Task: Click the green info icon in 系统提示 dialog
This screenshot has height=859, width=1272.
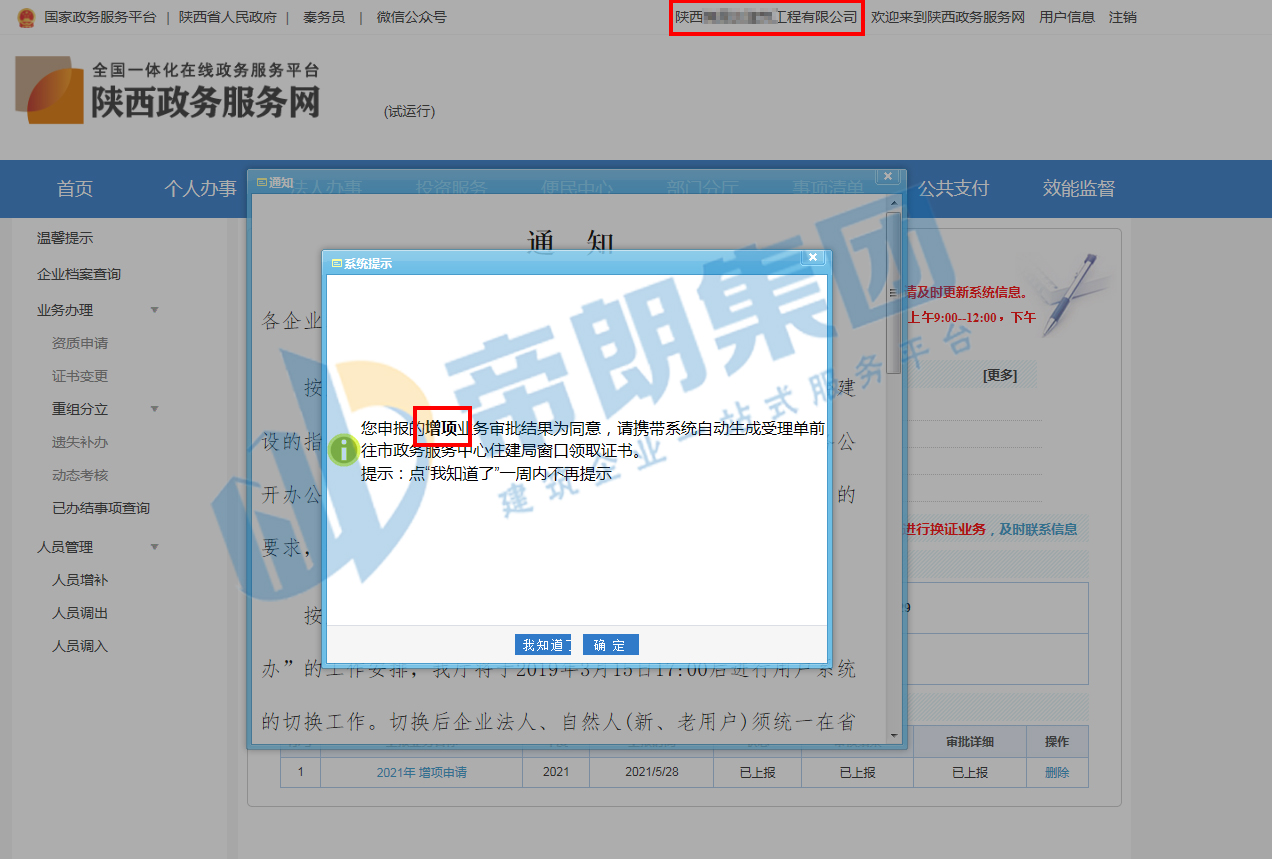Action: 343,449
